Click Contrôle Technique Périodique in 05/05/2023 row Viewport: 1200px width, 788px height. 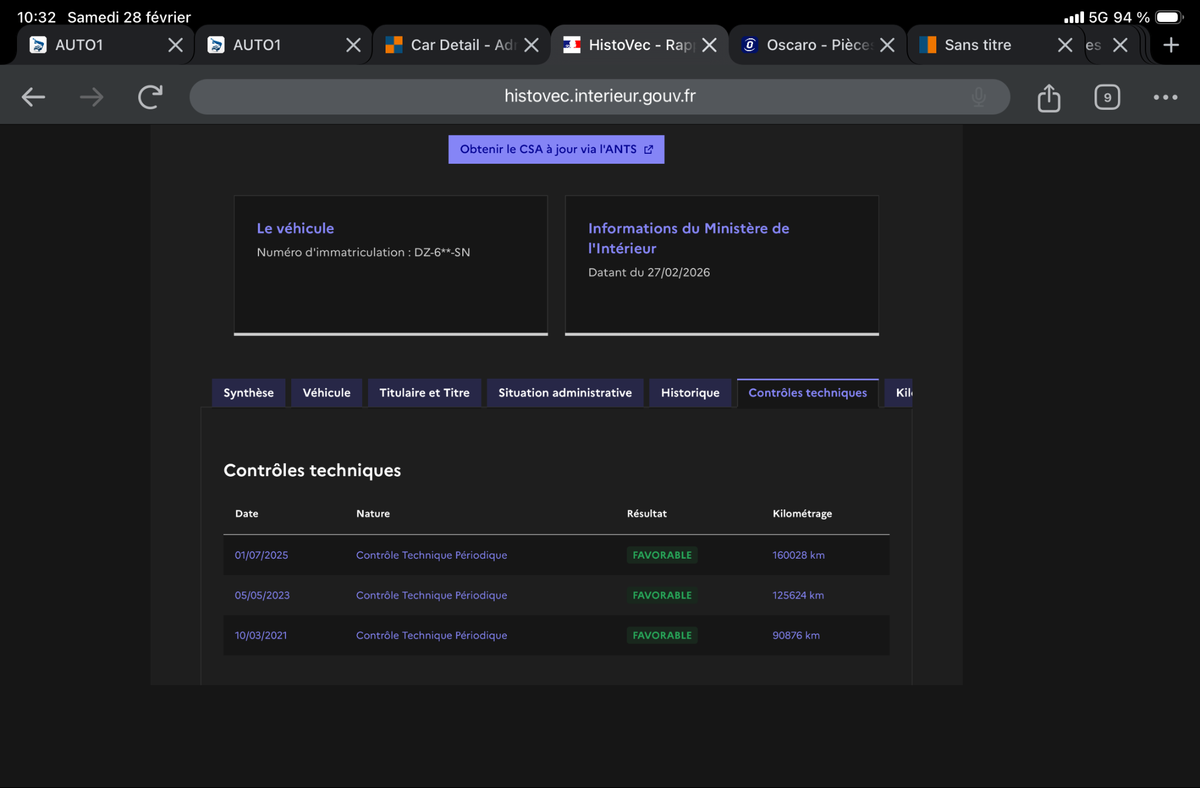[x=432, y=595]
